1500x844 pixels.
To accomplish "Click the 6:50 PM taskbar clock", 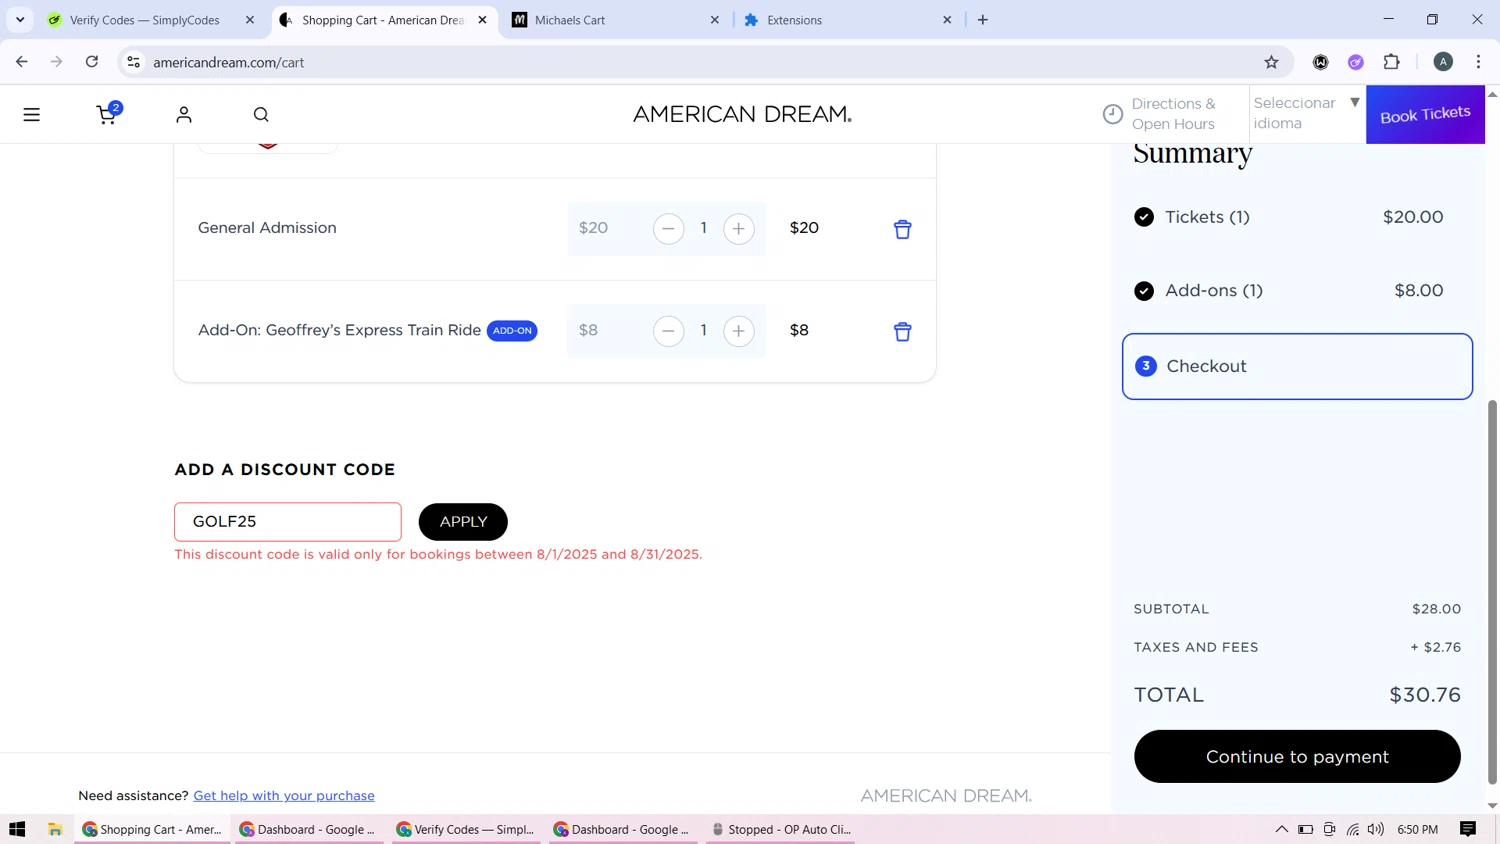I will pyautogui.click(x=1417, y=829).
